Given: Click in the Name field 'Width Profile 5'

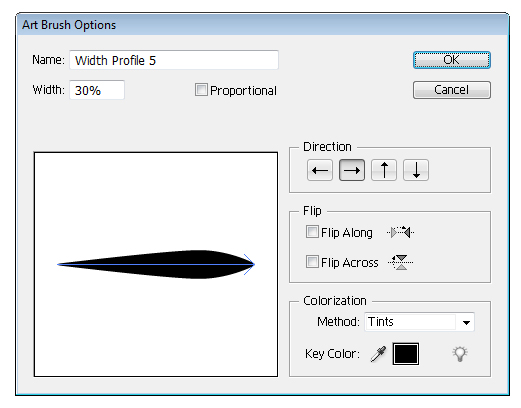Looking at the screenshot, I should (x=174, y=60).
